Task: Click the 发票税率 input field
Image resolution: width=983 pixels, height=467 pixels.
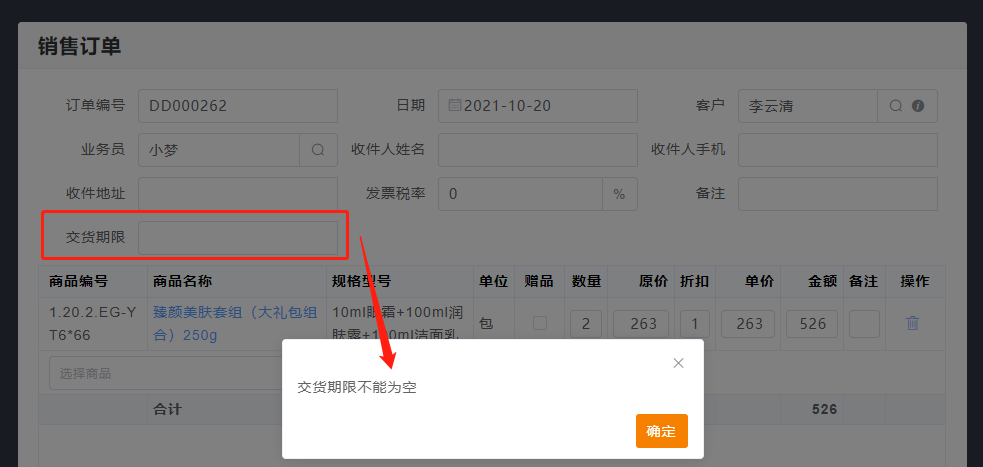Action: (x=520, y=194)
